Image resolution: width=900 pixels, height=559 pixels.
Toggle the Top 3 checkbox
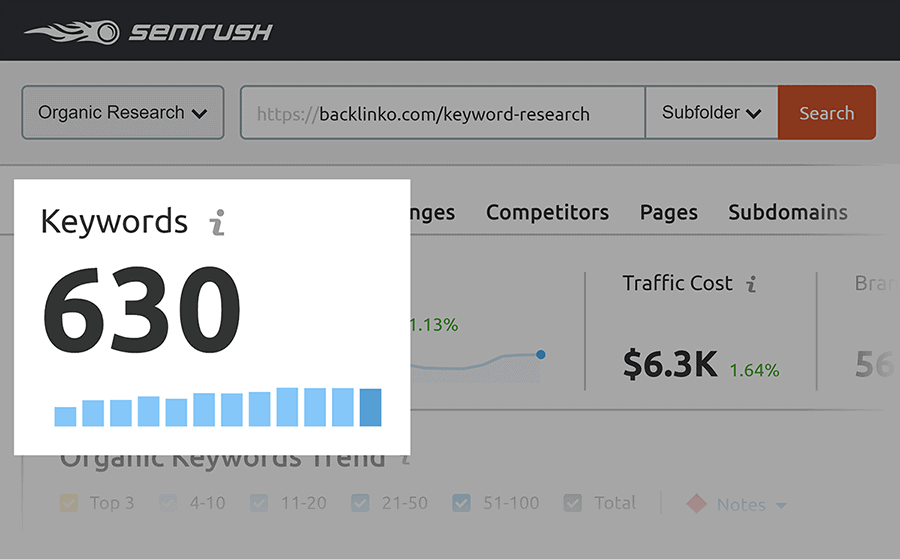(69, 503)
